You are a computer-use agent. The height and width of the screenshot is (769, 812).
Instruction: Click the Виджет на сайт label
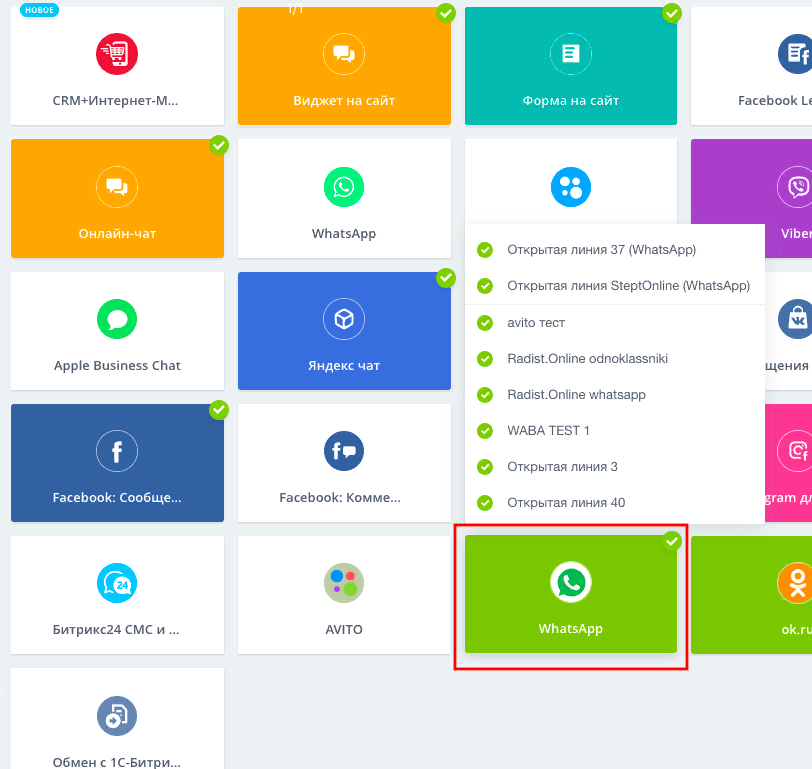coord(344,100)
